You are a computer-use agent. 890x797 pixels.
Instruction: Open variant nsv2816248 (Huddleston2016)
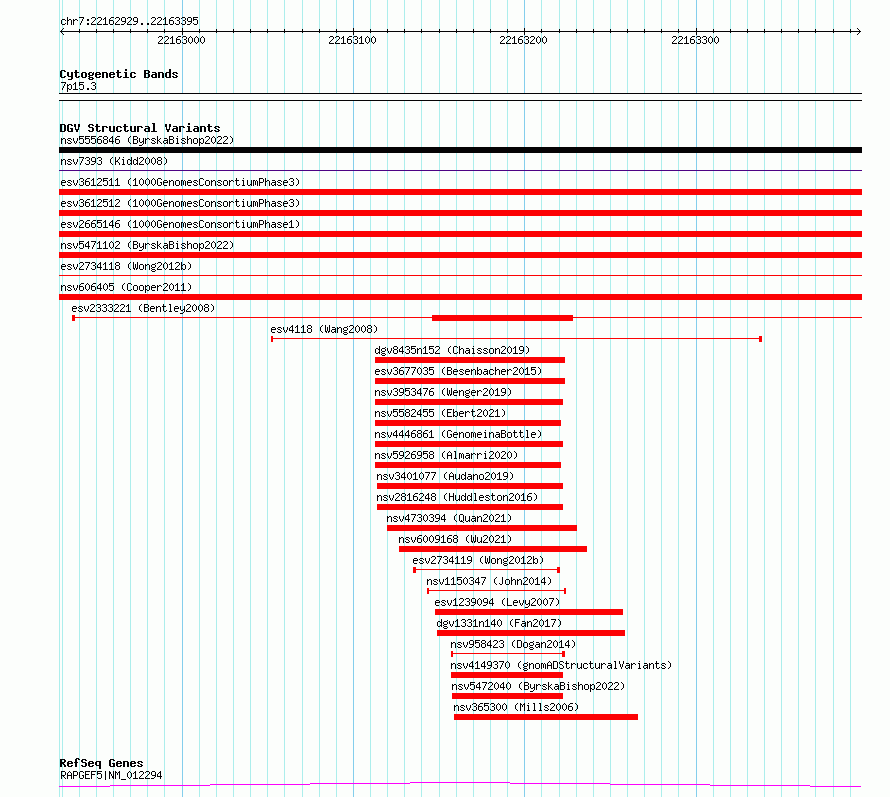point(457,497)
